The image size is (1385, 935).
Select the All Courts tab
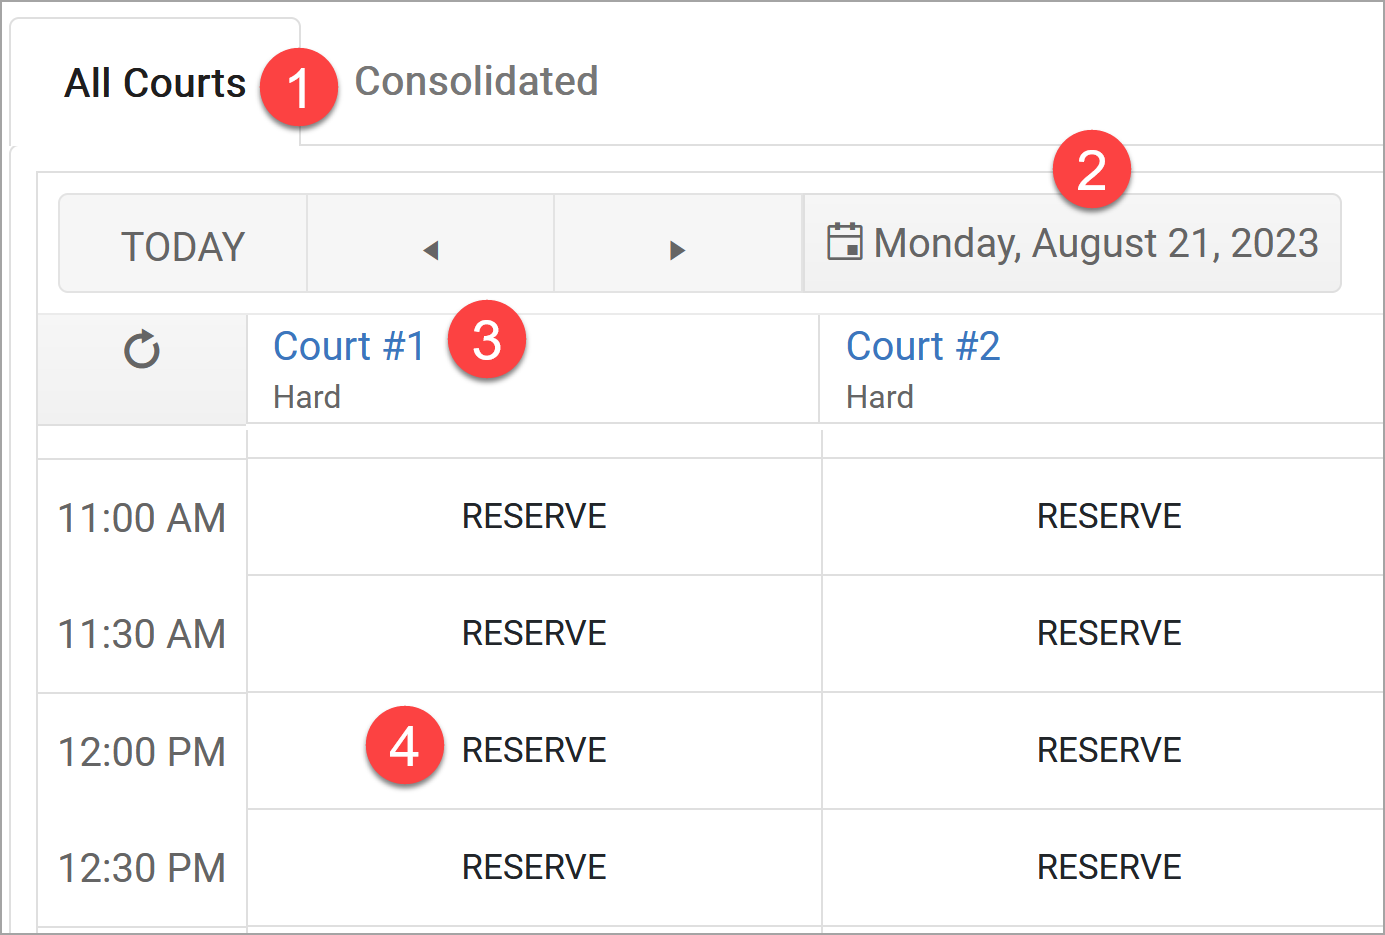point(155,83)
